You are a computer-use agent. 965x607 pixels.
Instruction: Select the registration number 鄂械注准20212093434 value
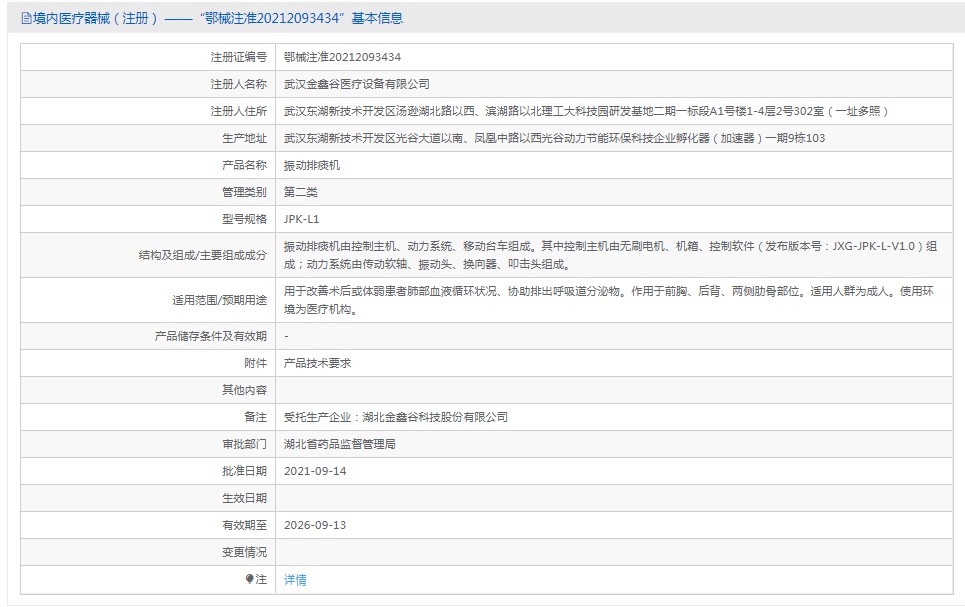[x=342, y=58]
